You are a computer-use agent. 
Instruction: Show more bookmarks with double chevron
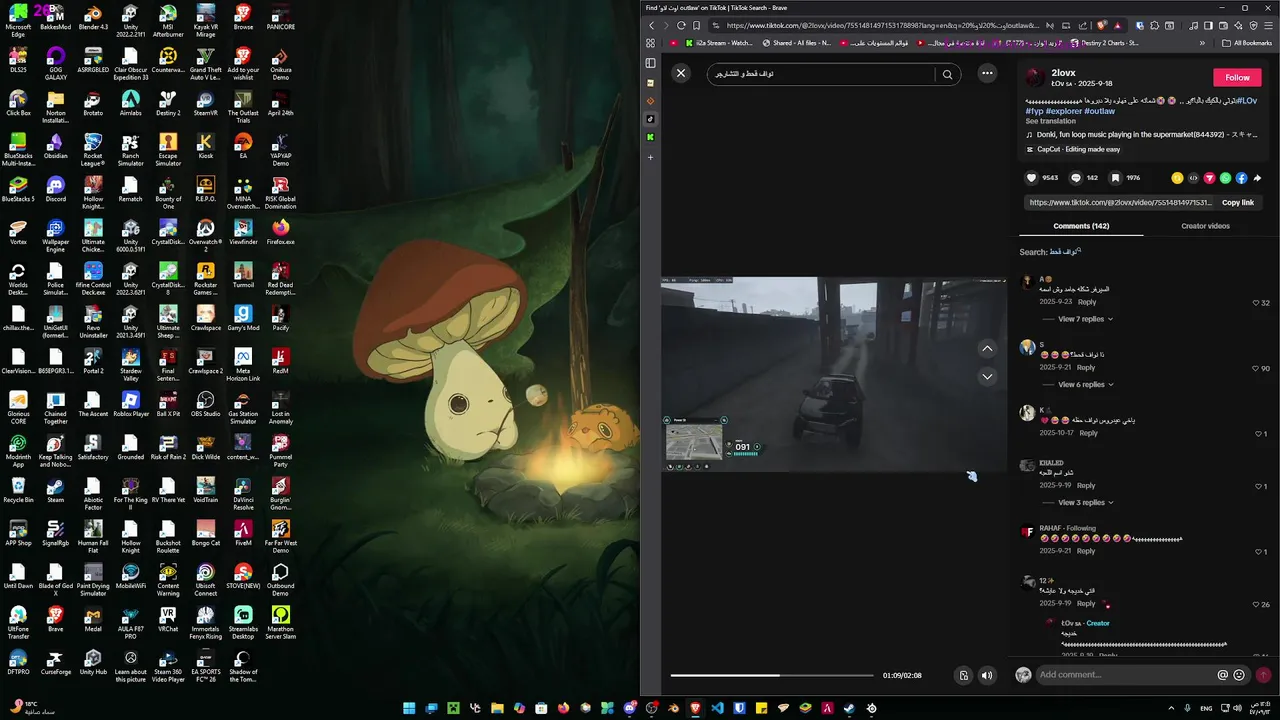point(1202,43)
